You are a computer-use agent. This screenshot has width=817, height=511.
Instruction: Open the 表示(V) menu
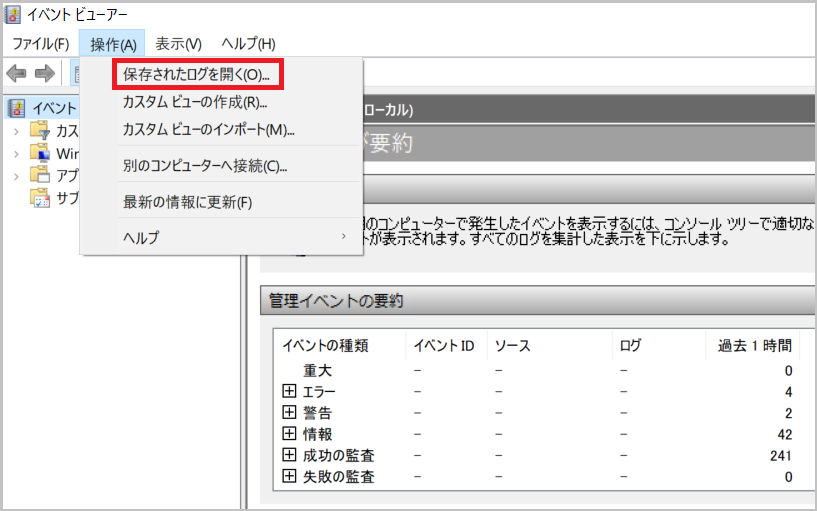tap(178, 44)
